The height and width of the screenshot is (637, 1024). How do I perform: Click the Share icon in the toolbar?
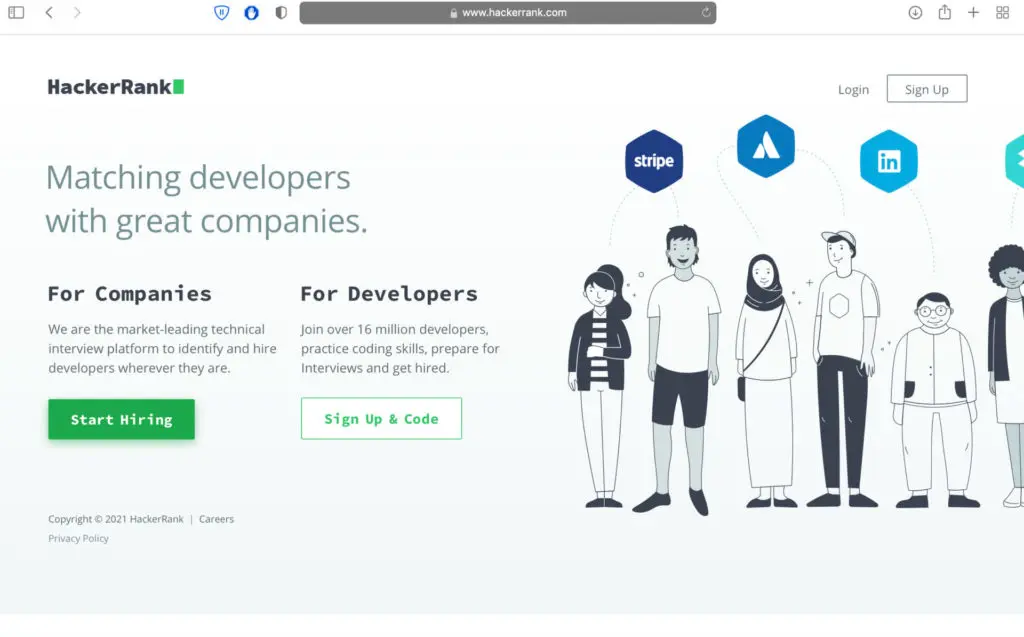point(943,12)
